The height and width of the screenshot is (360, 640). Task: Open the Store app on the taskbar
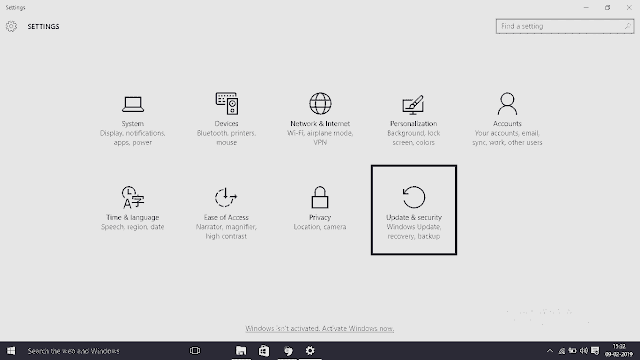click(x=264, y=351)
